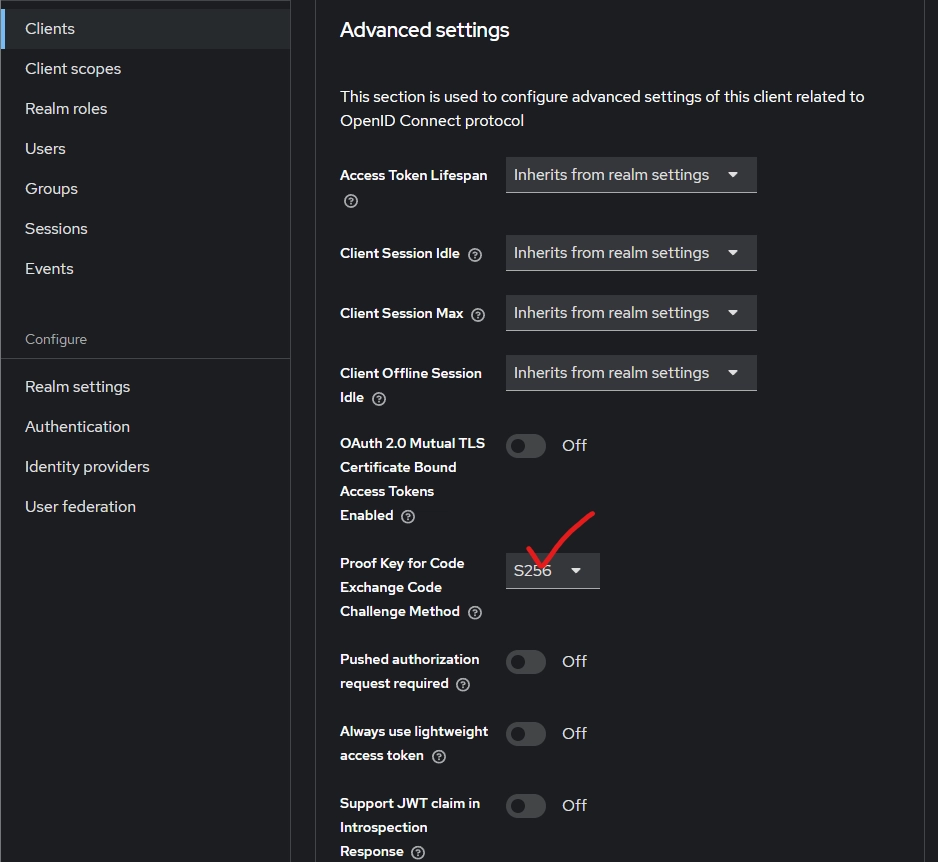
Task: Open the S256 code challenge method dropdown
Action: click(x=552, y=571)
